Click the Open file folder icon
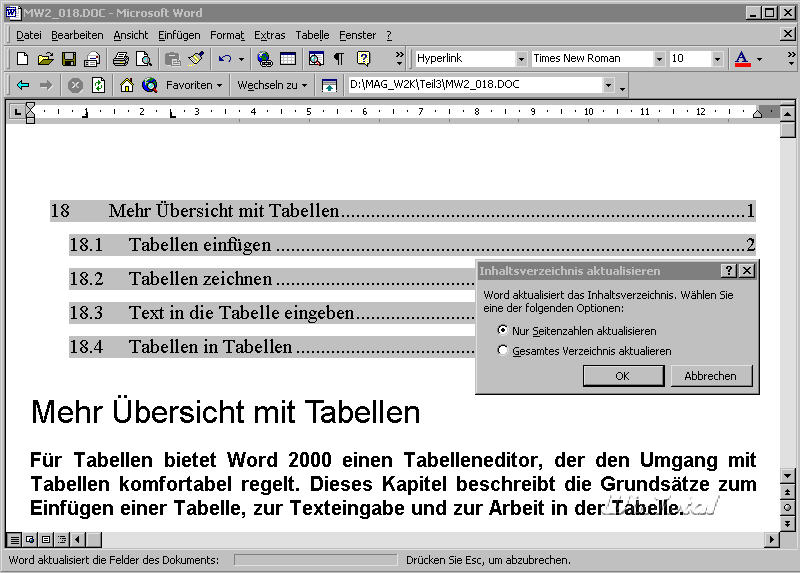The height and width of the screenshot is (573, 800). point(45,59)
